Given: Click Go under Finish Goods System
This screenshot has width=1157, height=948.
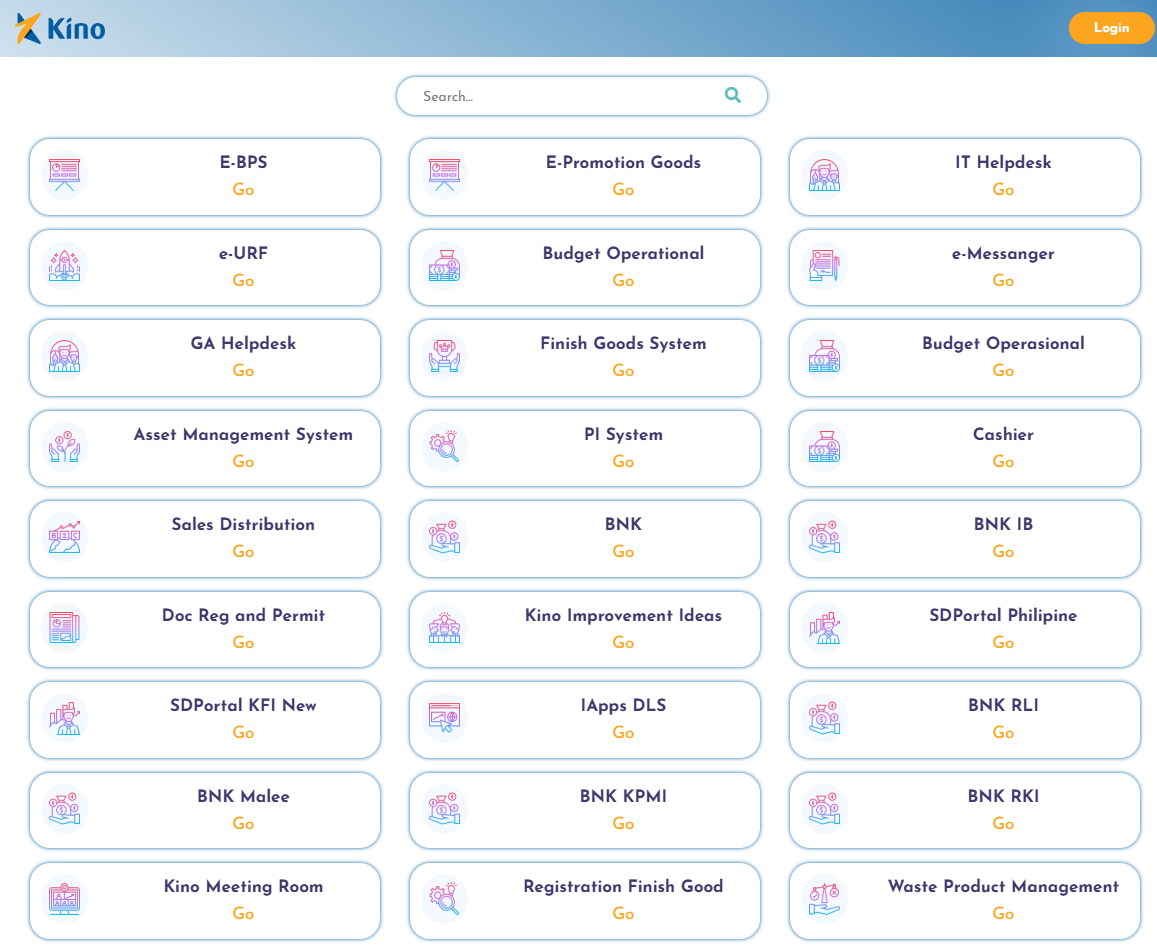Looking at the screenshot, I should [x=624, y=370].
